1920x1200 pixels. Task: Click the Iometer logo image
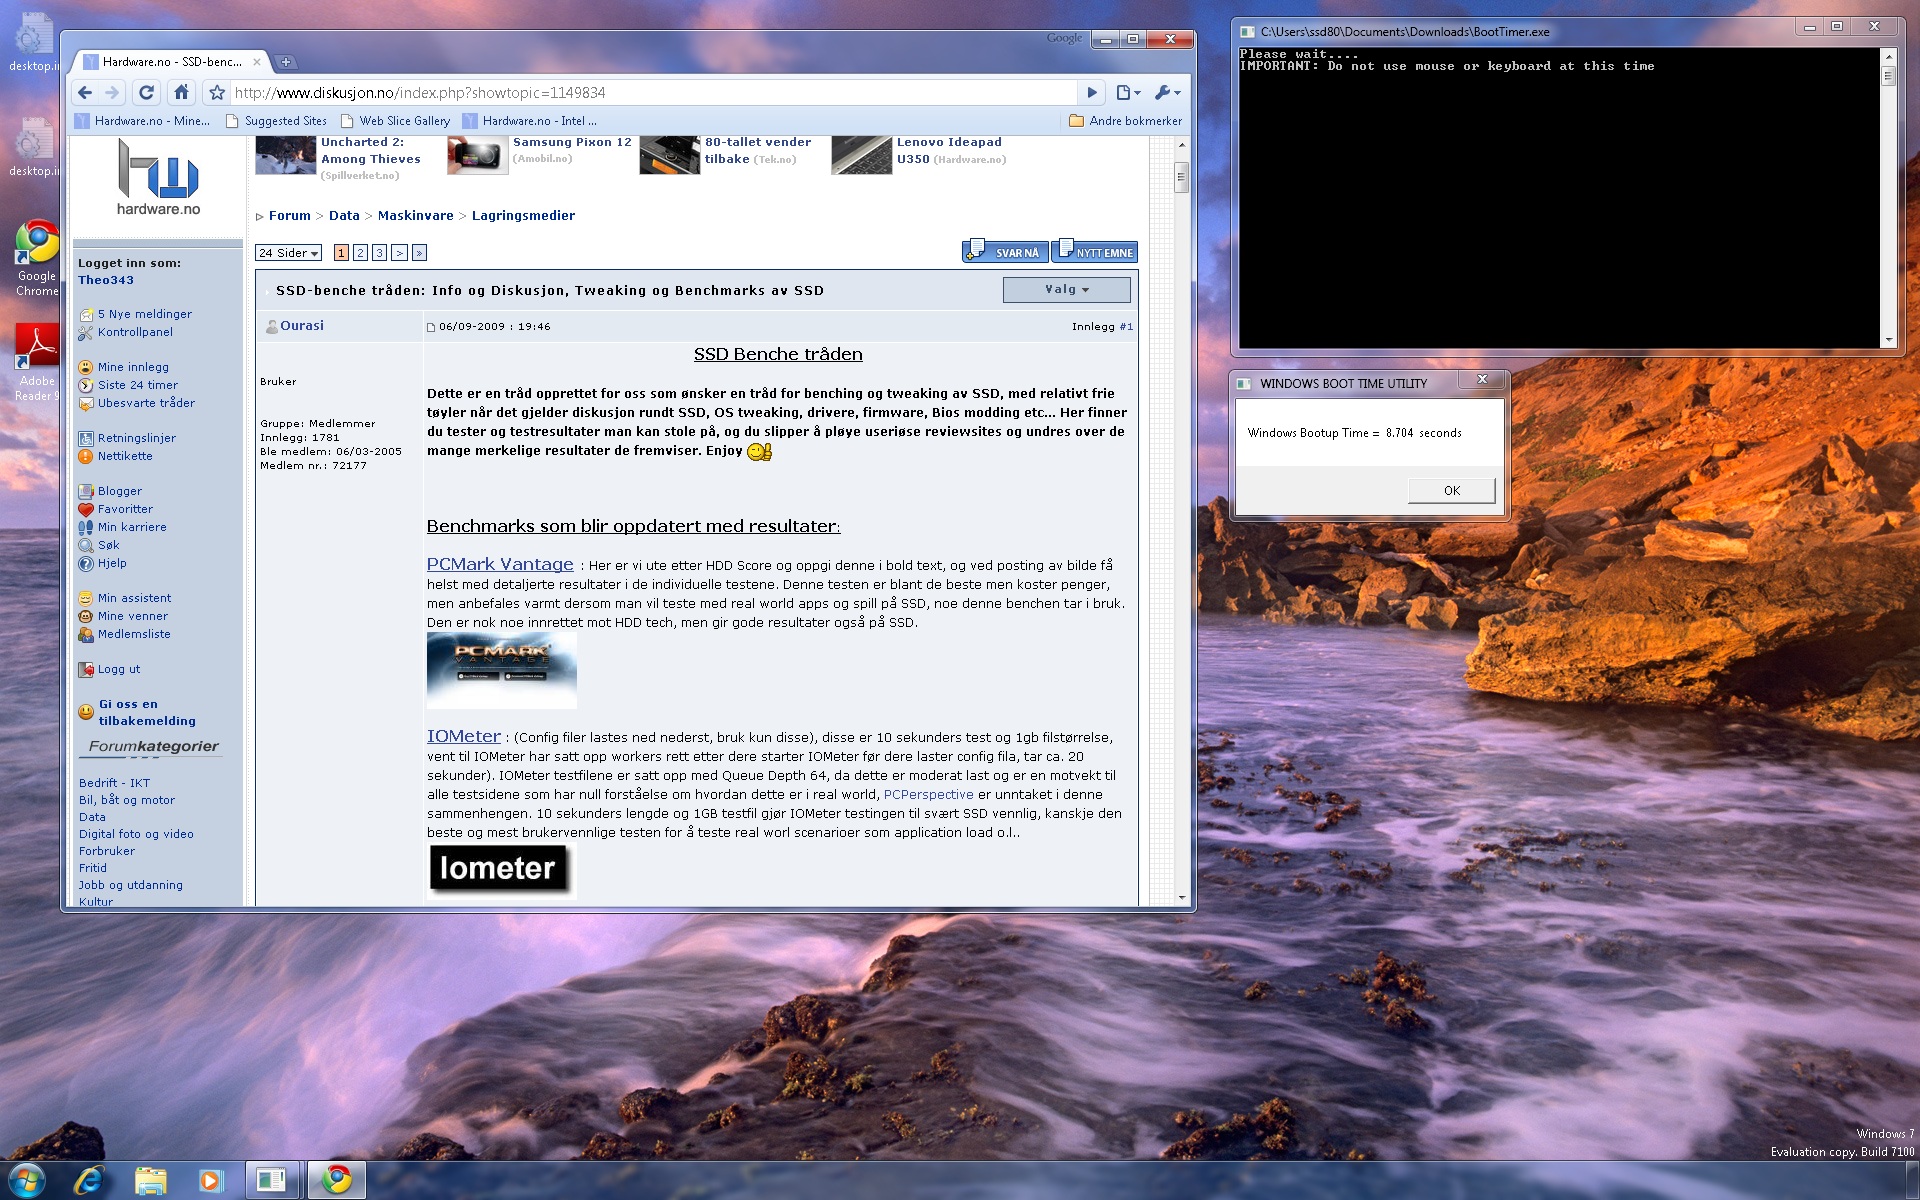pyautogui.click(x=501, y=869)
